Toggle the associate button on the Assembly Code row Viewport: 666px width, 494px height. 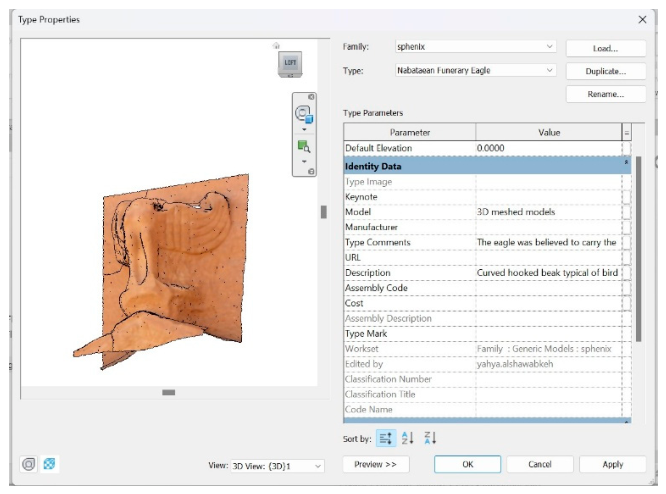point(626,288)
